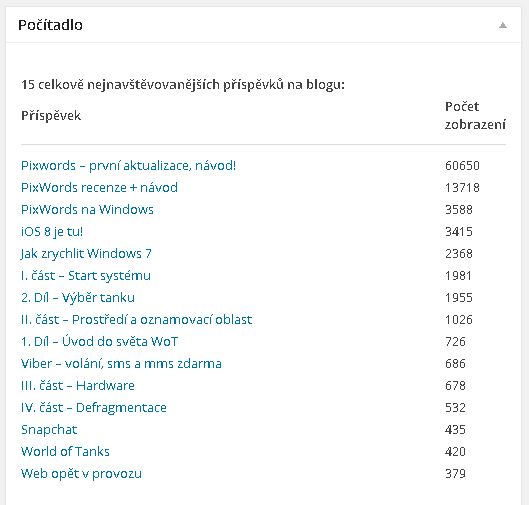Open "Pixwords – první aktualizace, návod!" post
The image size is (529, 505).
129,166
